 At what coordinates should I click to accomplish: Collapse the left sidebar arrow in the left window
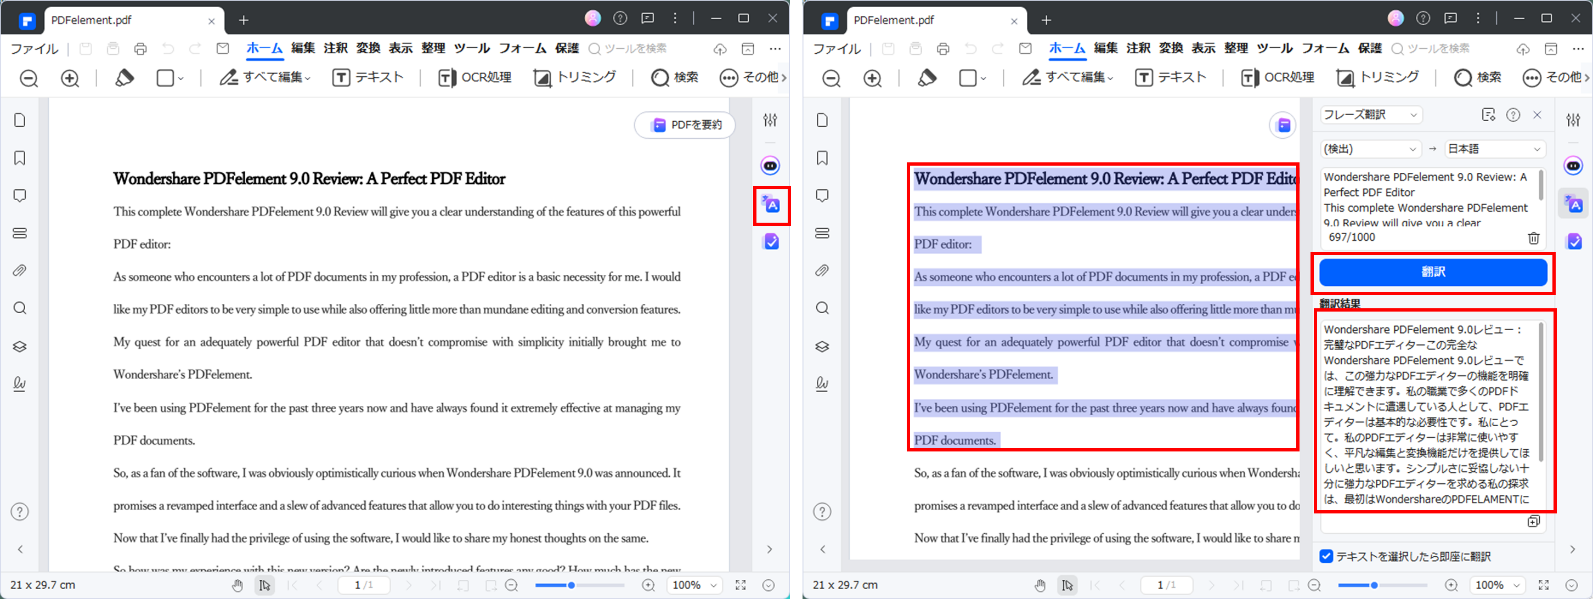coord(20,549)
